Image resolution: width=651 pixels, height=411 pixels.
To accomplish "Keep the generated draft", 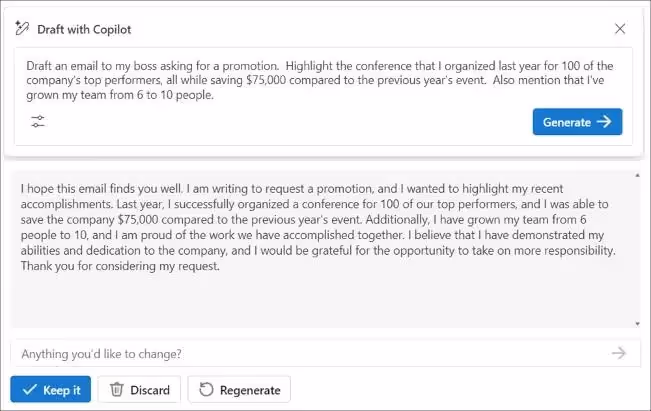I will click(51, 389).
